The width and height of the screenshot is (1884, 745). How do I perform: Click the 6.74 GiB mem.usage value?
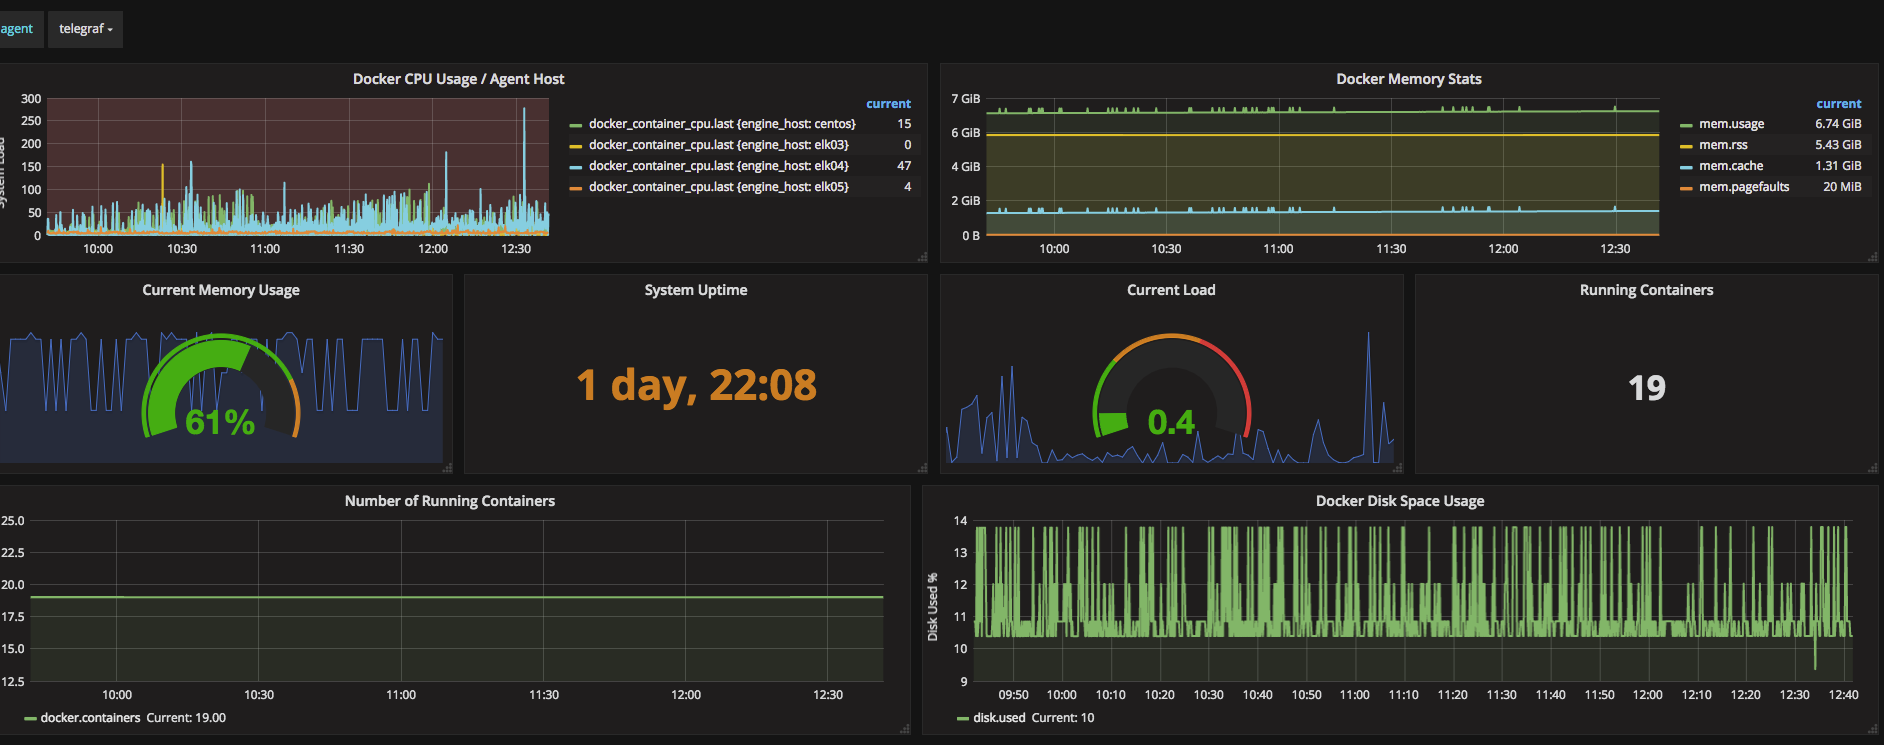[1838, 124]
